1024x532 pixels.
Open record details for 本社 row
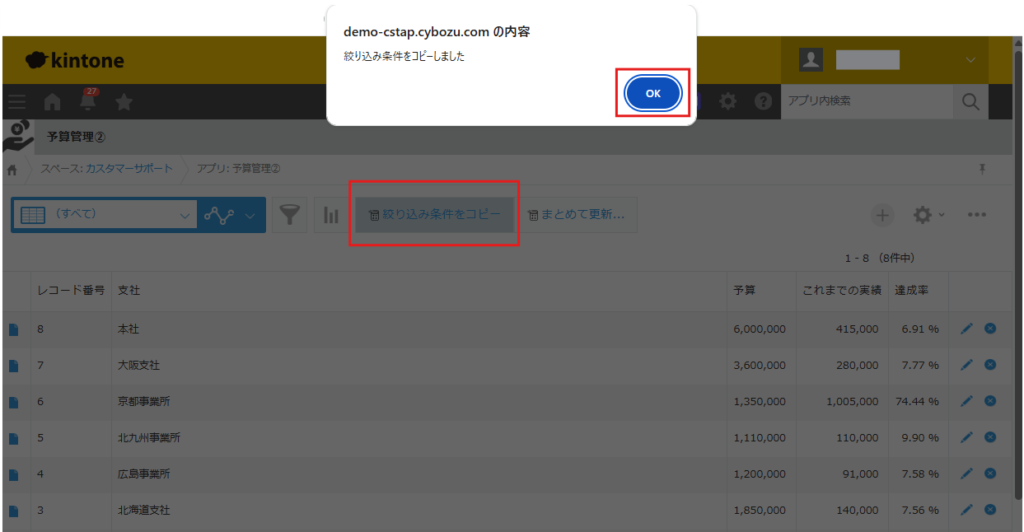(14, 330)
